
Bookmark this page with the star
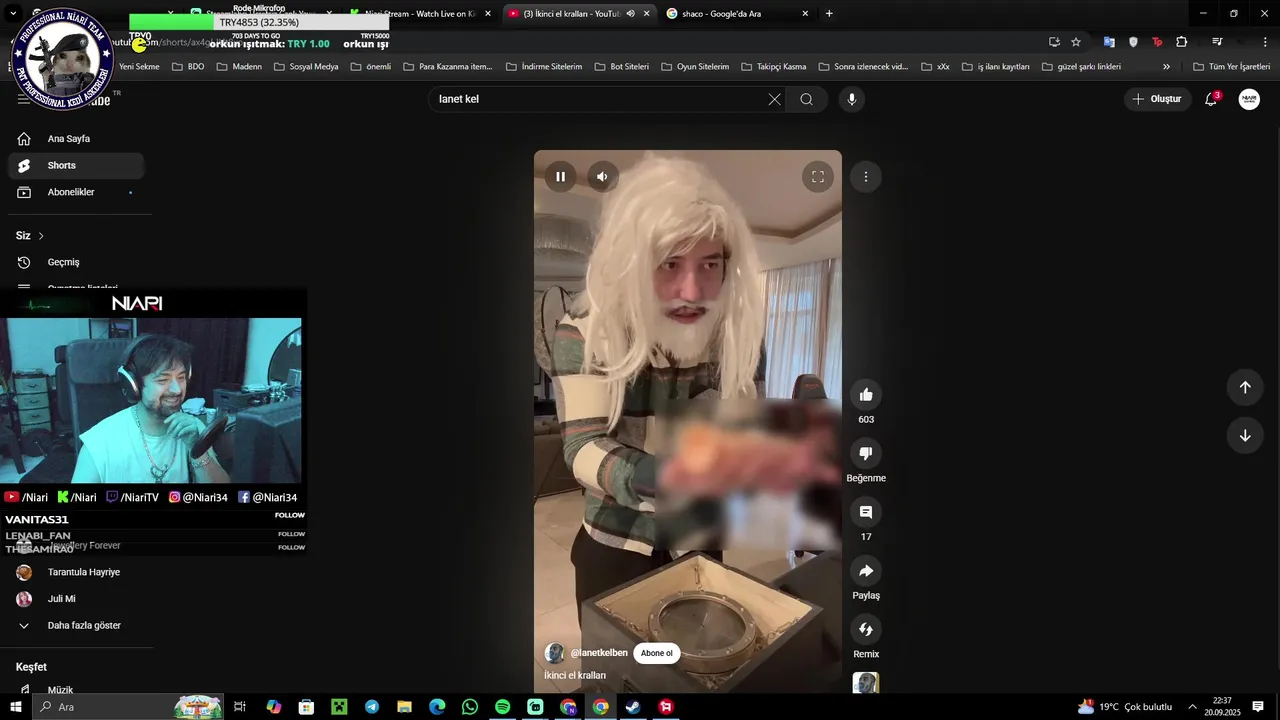pyautogui.click(x=1076, y=42)
